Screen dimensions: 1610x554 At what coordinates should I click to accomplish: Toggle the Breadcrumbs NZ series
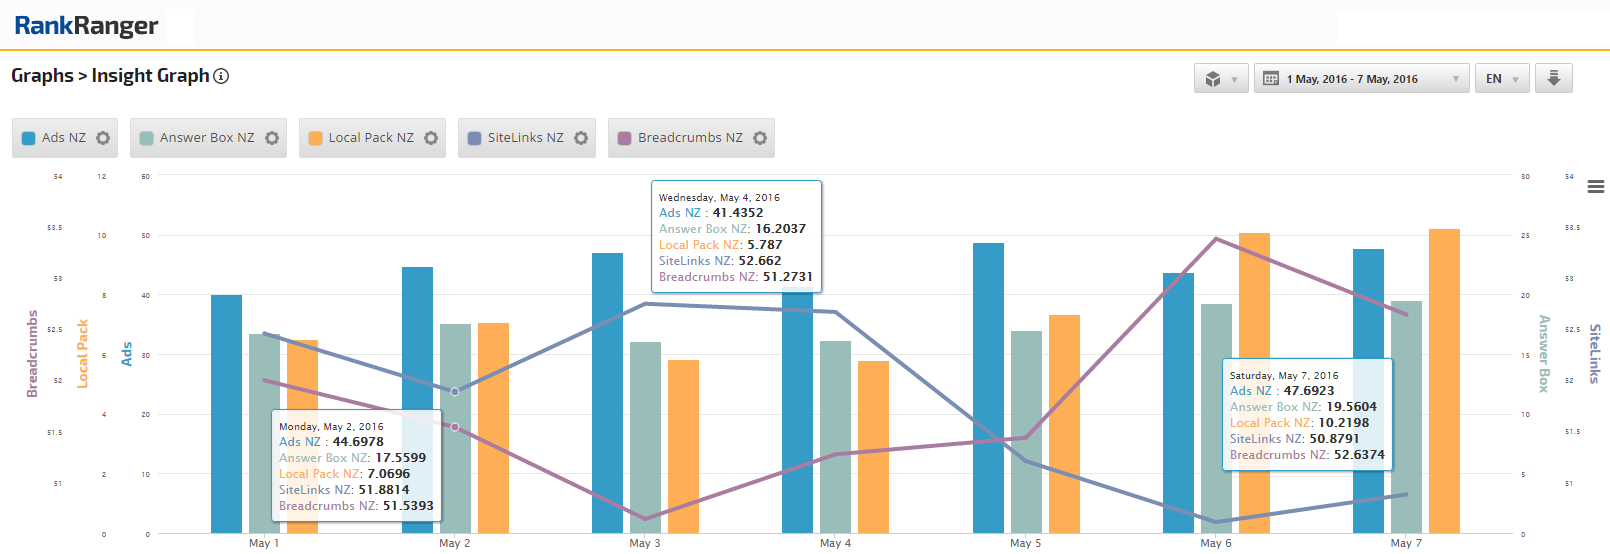(689, 138)
